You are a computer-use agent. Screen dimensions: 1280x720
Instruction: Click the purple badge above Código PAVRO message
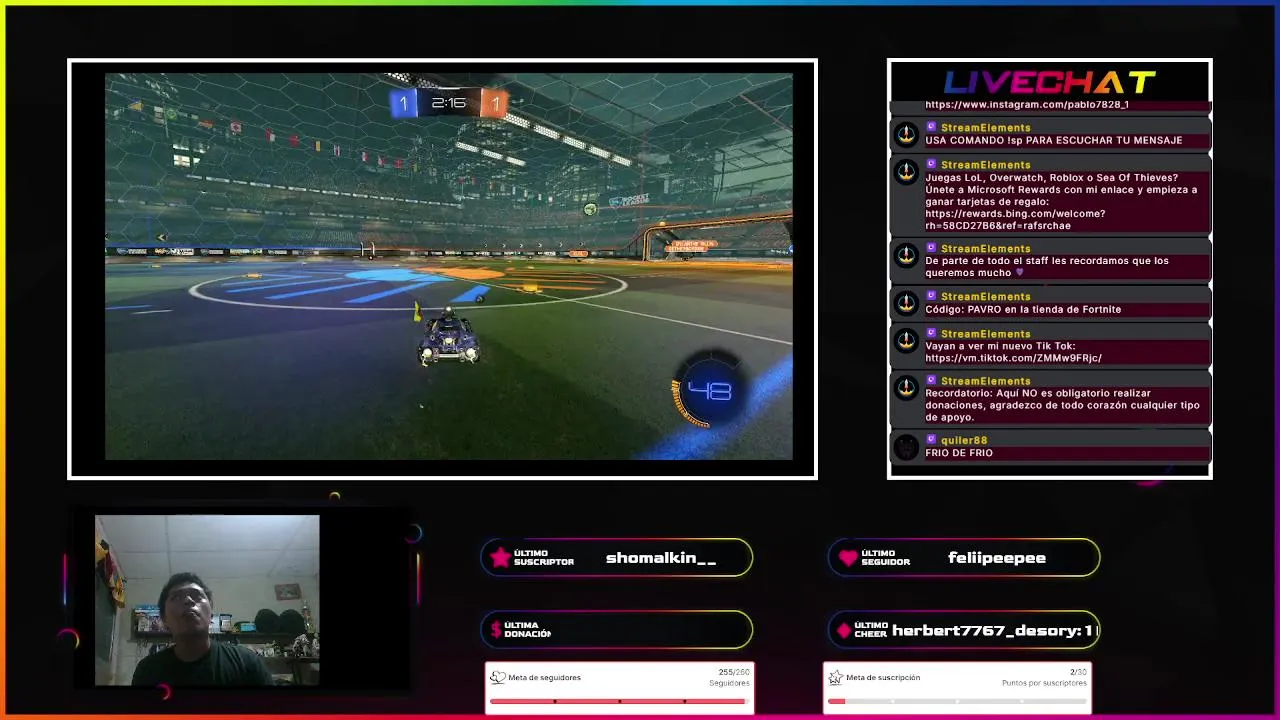click(x=931, y=297)
